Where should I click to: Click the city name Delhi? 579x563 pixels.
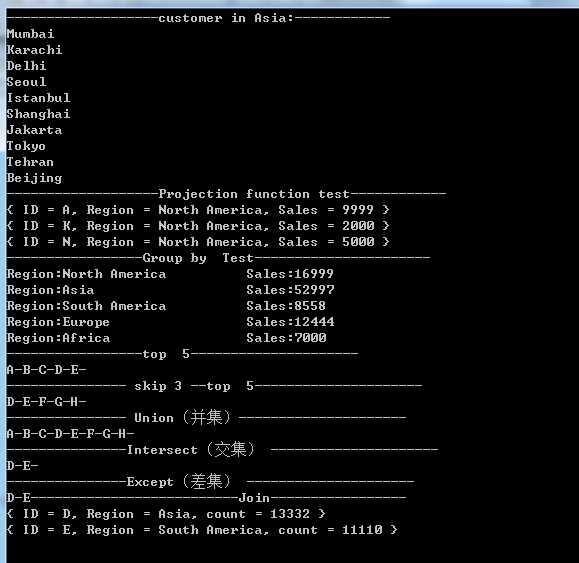pos(26,66)
